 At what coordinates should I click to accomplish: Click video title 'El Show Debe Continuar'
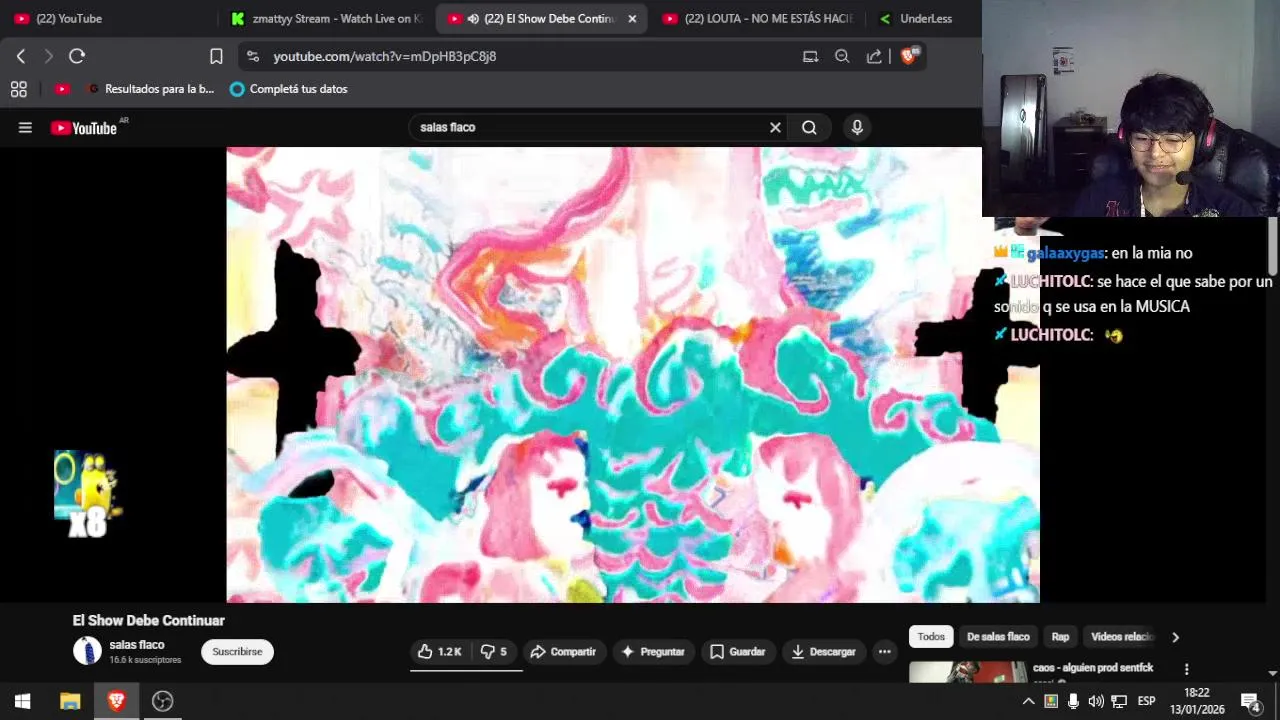(x=149, y=621)
